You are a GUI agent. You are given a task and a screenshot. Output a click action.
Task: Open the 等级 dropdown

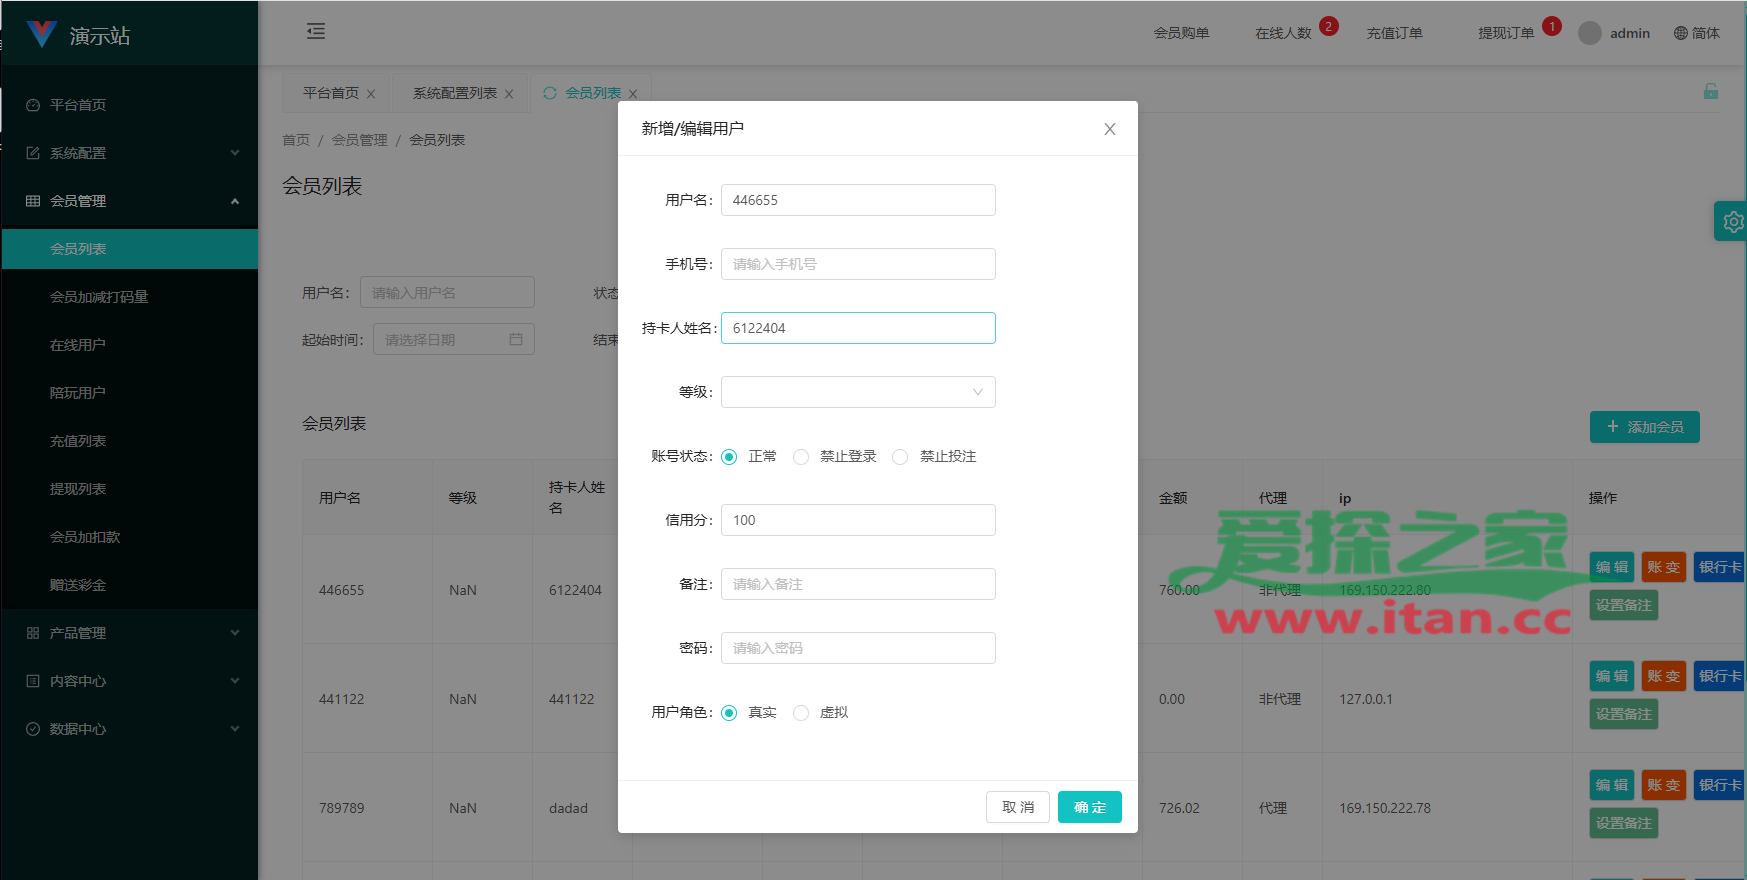click(x=858, y=392)
